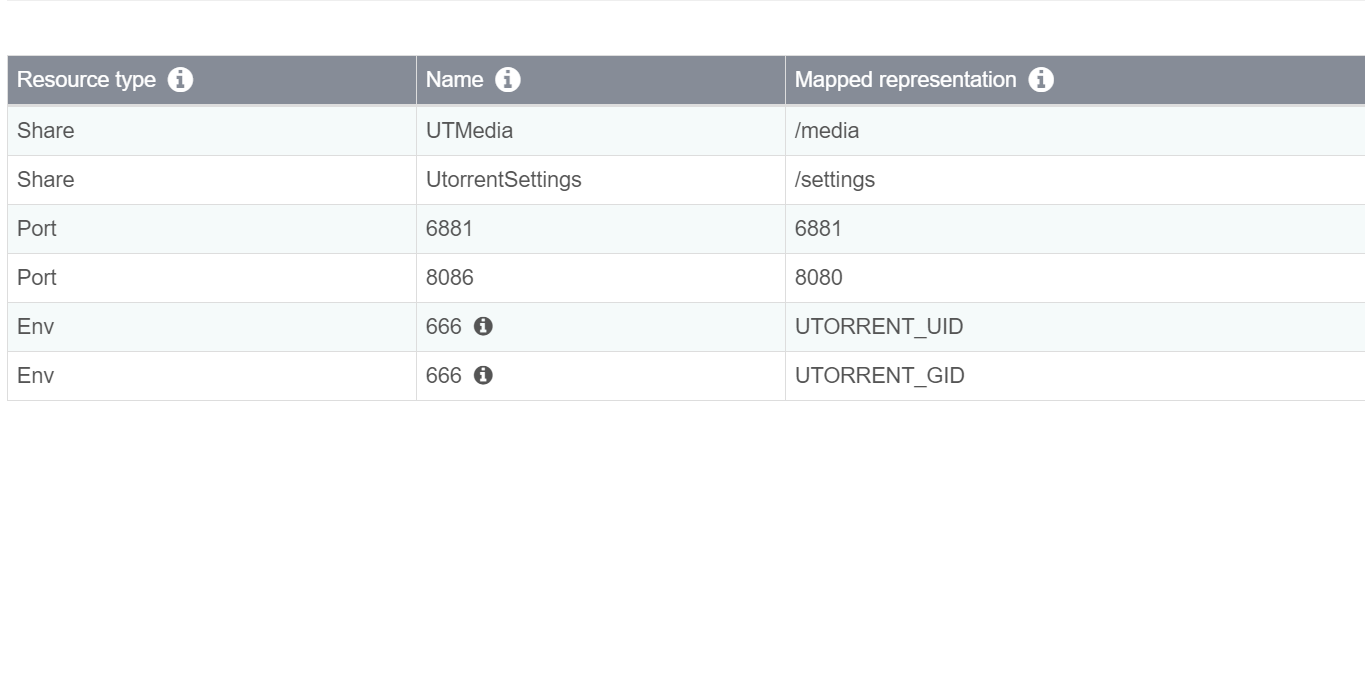The width and height of the screenshot is (1365, 692).
Task: Select the Mapped representation column header
Action: click(1075, 80)
